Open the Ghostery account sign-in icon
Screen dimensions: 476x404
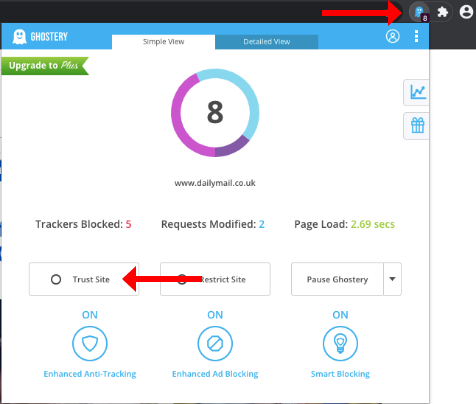(393, 36)
